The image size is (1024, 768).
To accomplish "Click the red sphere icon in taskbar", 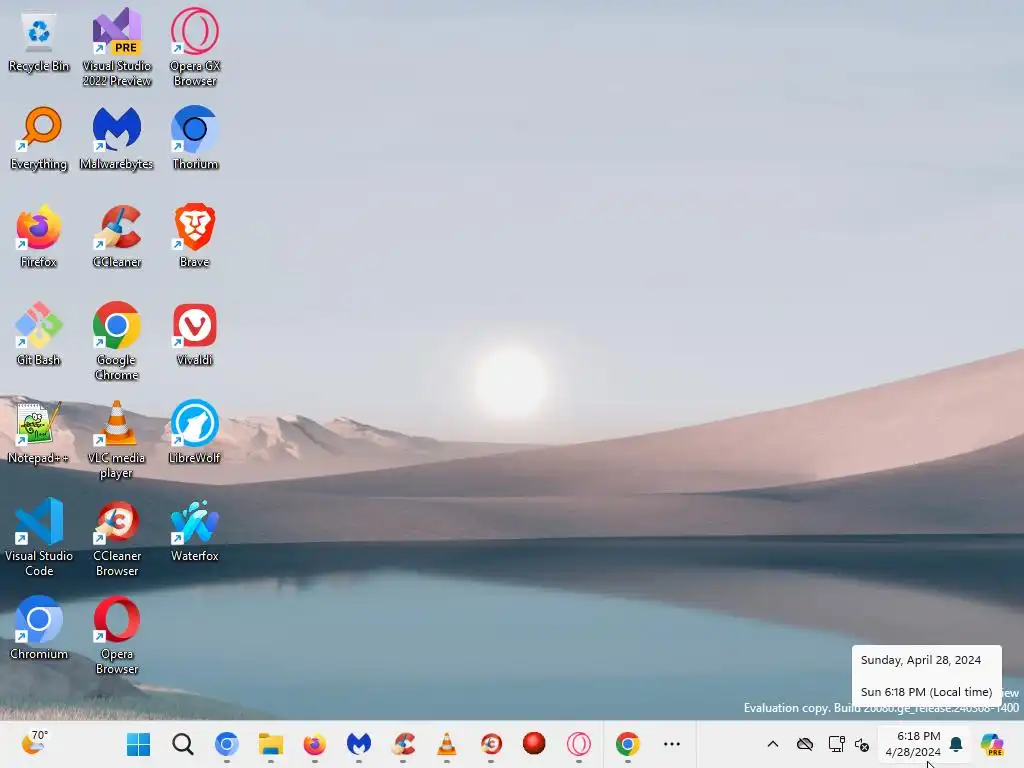I will [534, 744].
